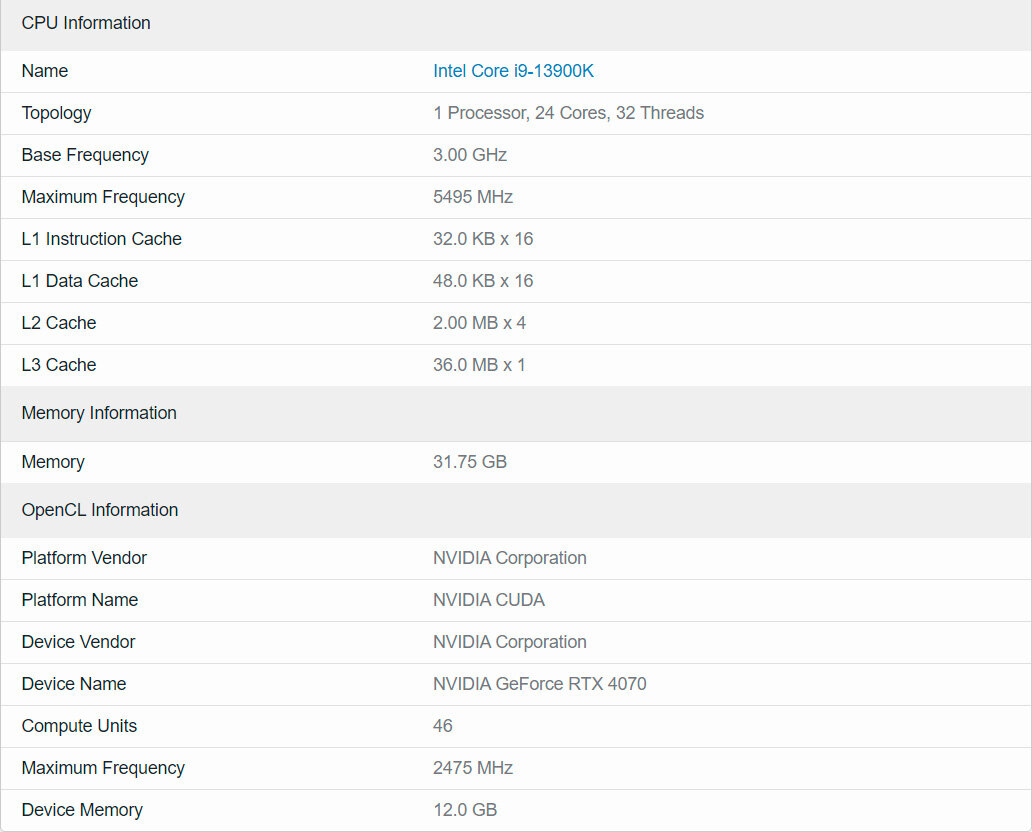Click the OpenCL section Maximum Frequency label
This screenshot has height=832, width=1032.
point(103,768)
